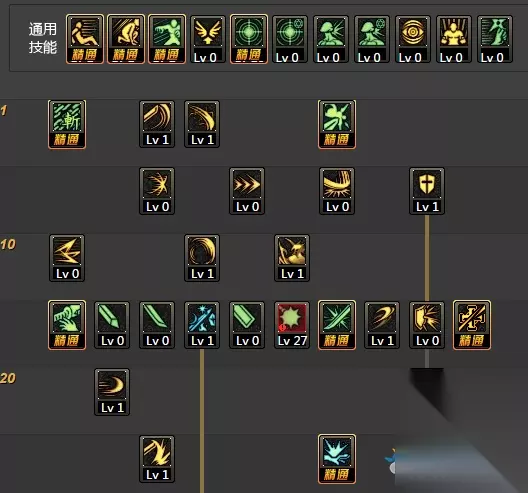Click the sliding figure mastered general skill

click(x=85, y=39)
